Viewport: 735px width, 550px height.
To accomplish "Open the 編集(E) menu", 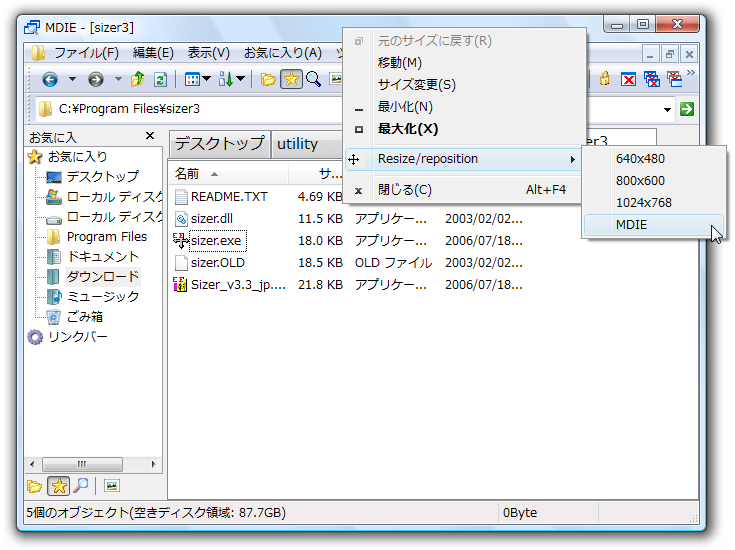I will (x=153, y=53).
